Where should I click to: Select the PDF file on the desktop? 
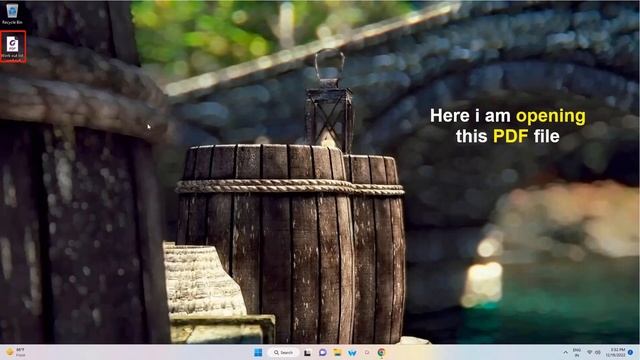13,47
